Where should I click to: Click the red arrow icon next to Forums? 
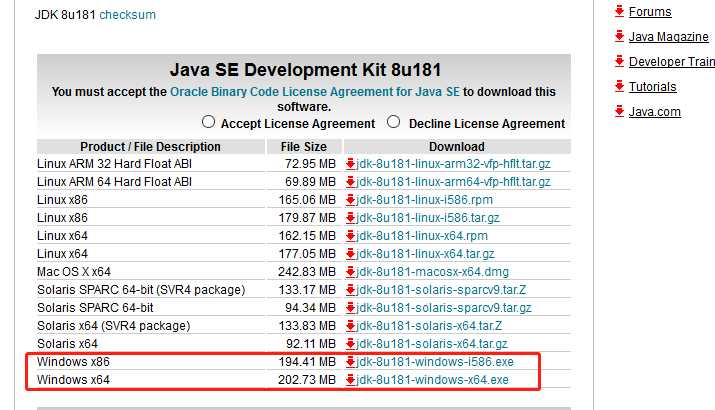pos(619,11)
